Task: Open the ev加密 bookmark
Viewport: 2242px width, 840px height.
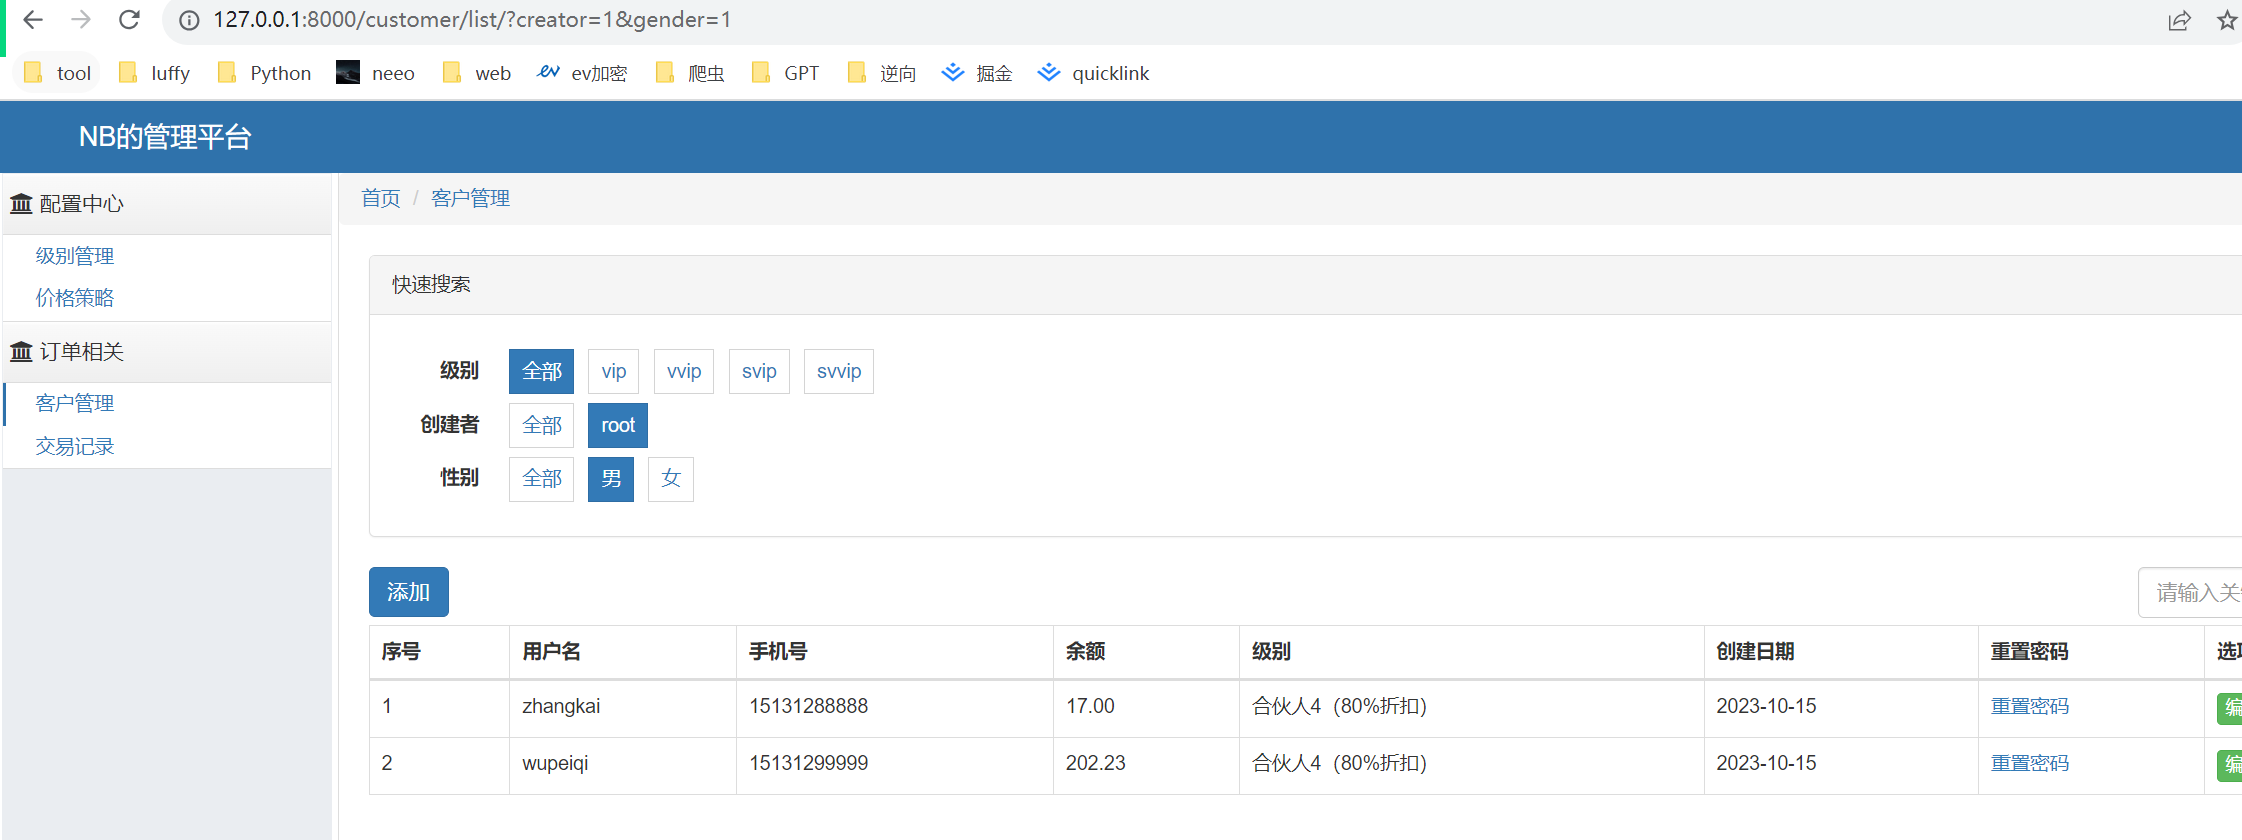Action: (x=582, y=73)
